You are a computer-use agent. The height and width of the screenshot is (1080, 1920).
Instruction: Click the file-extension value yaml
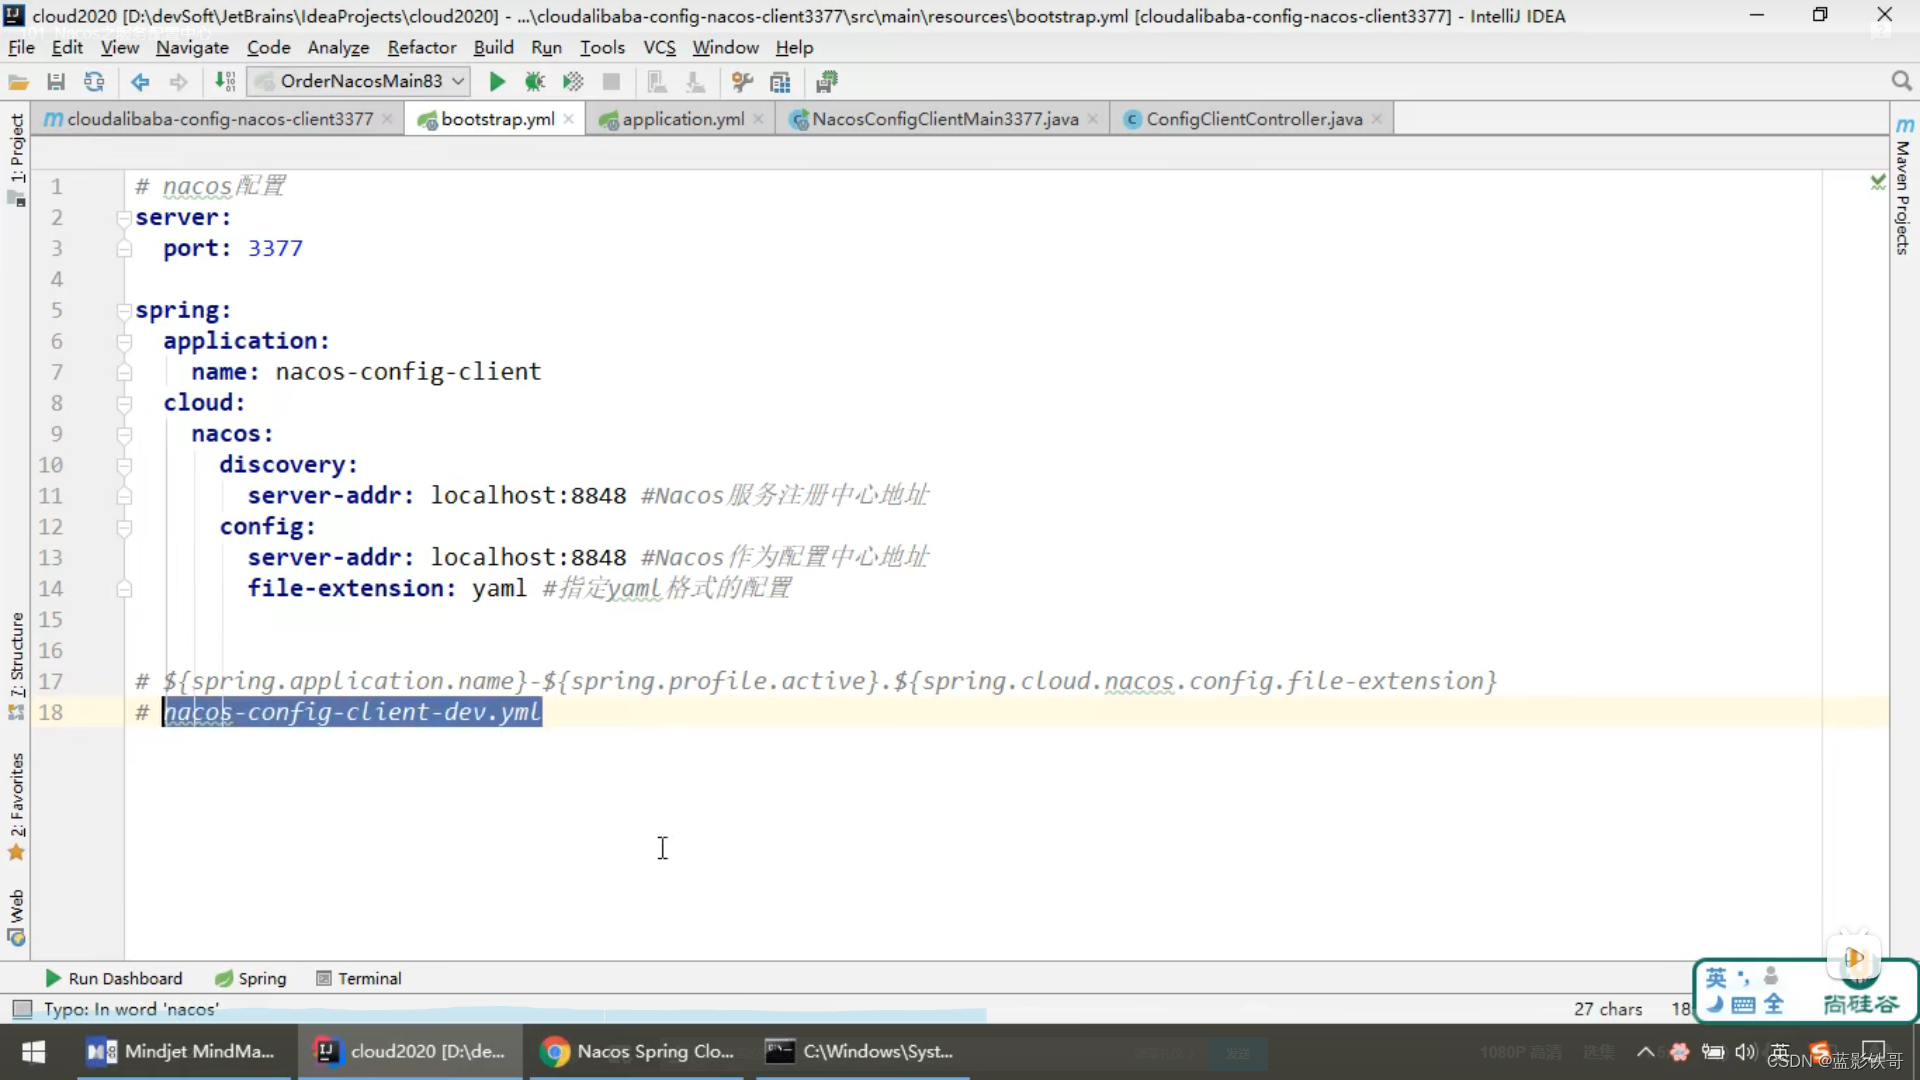click(499, 589)
